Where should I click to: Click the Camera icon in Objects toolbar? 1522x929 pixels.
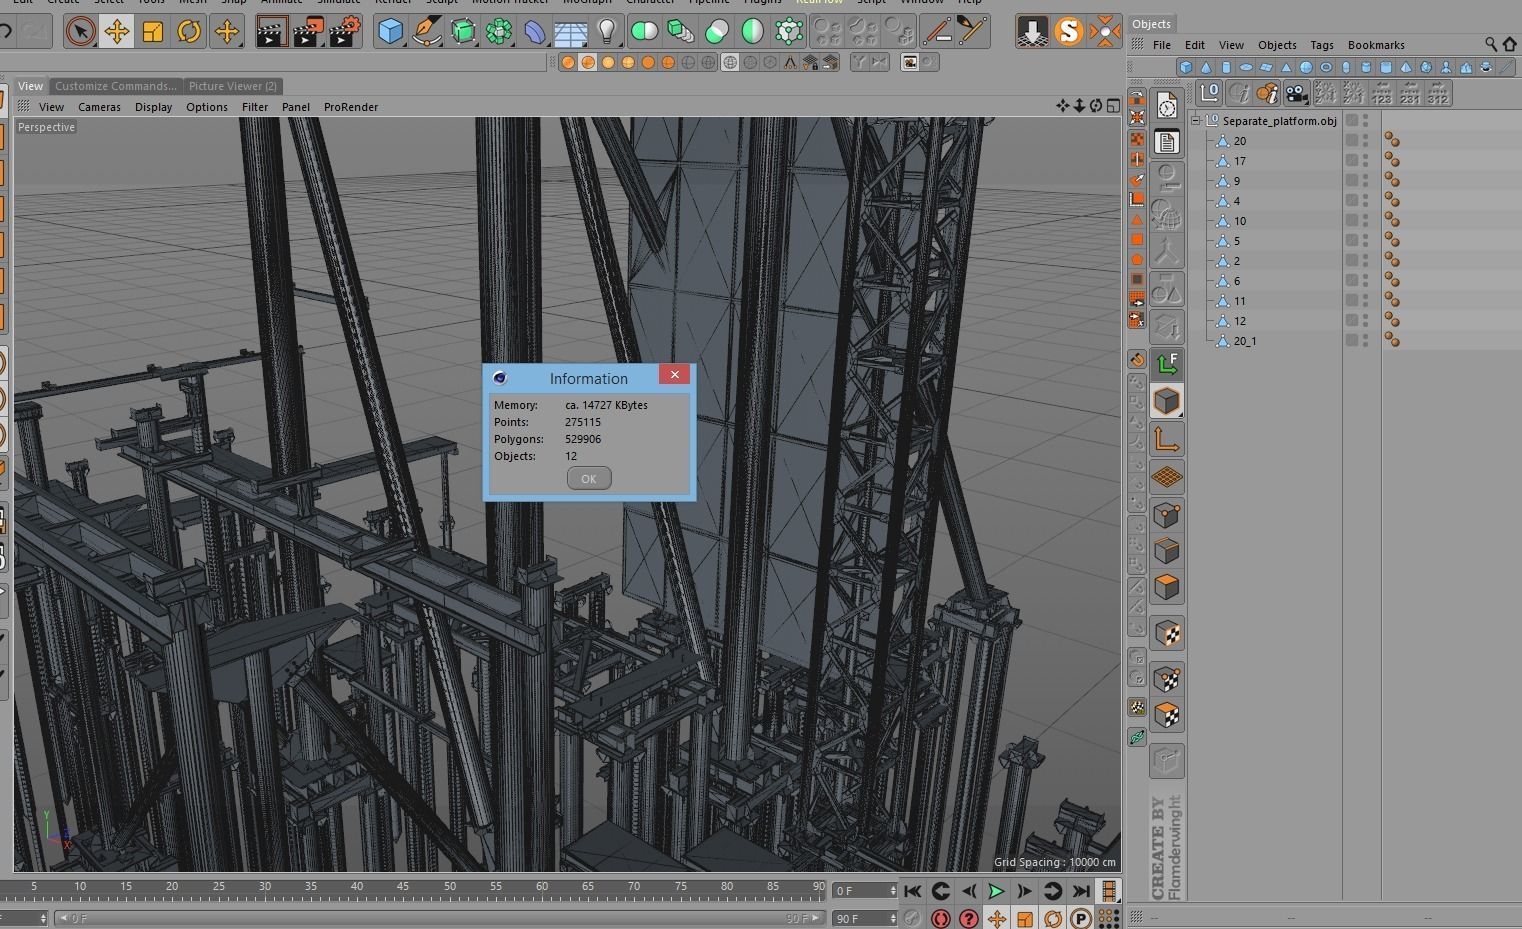tap(1296, 93)
